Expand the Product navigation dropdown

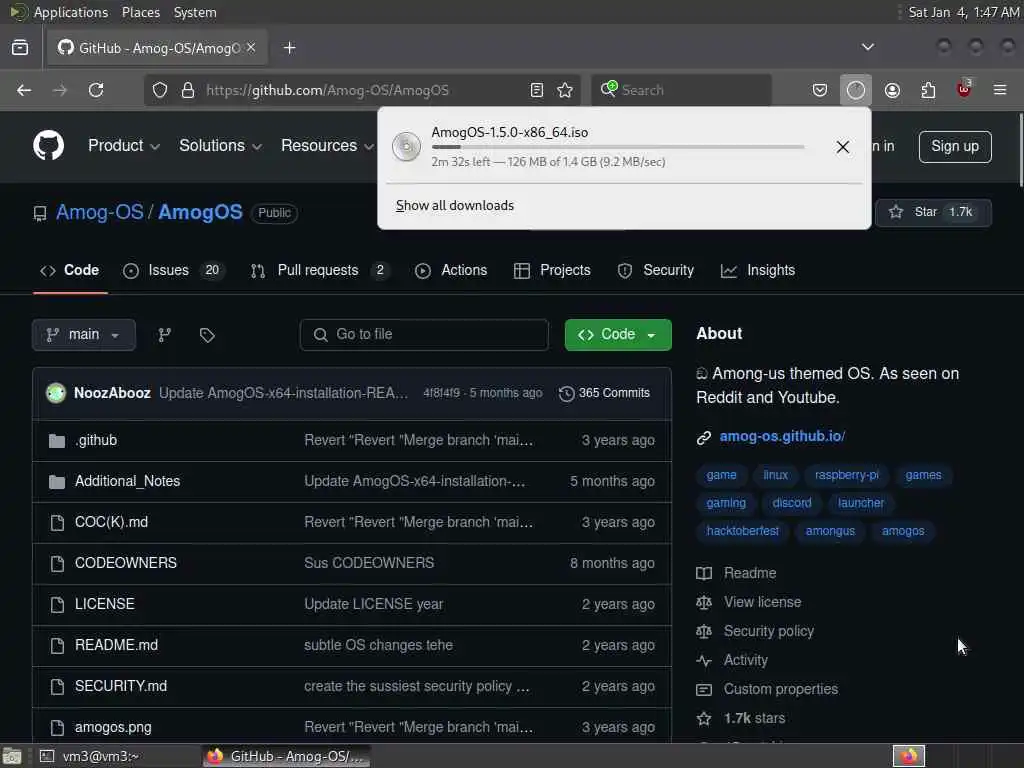point(123,145)
